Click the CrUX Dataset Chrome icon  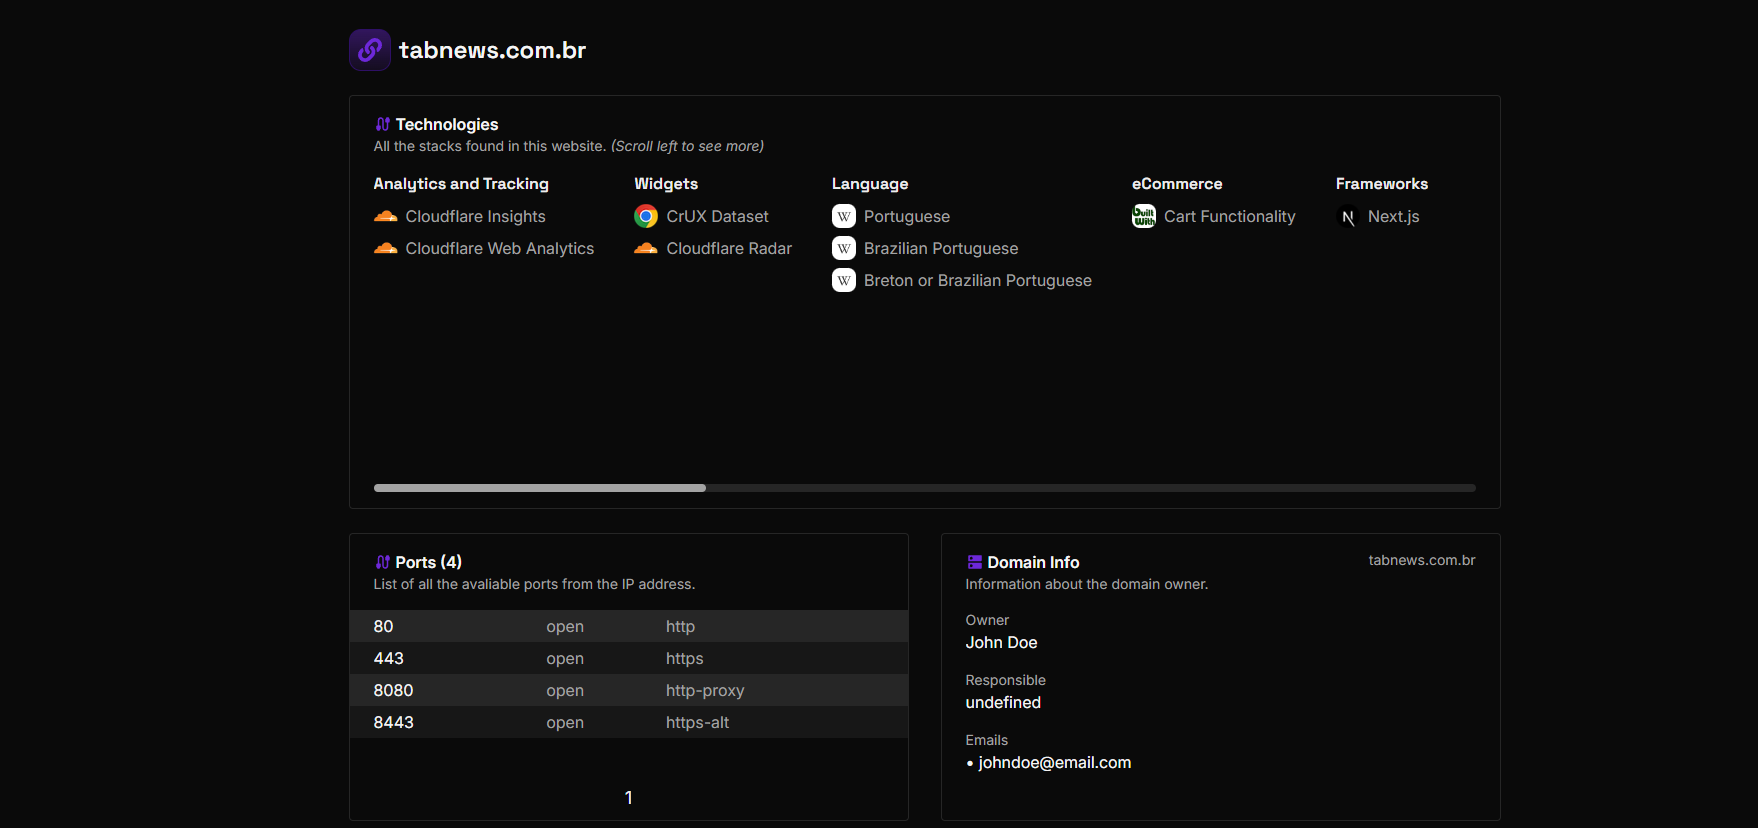click(646, 216)
